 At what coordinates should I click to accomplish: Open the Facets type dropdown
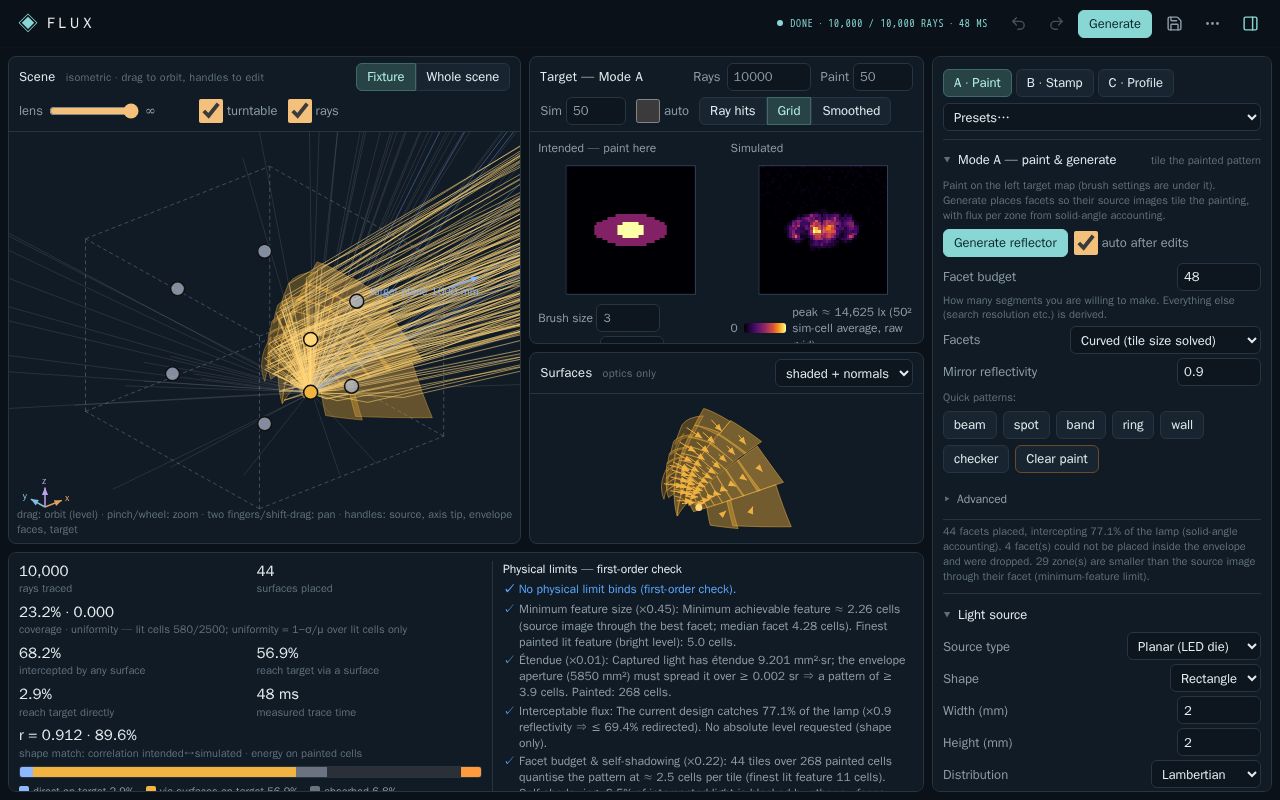[x=1165, y=341]
